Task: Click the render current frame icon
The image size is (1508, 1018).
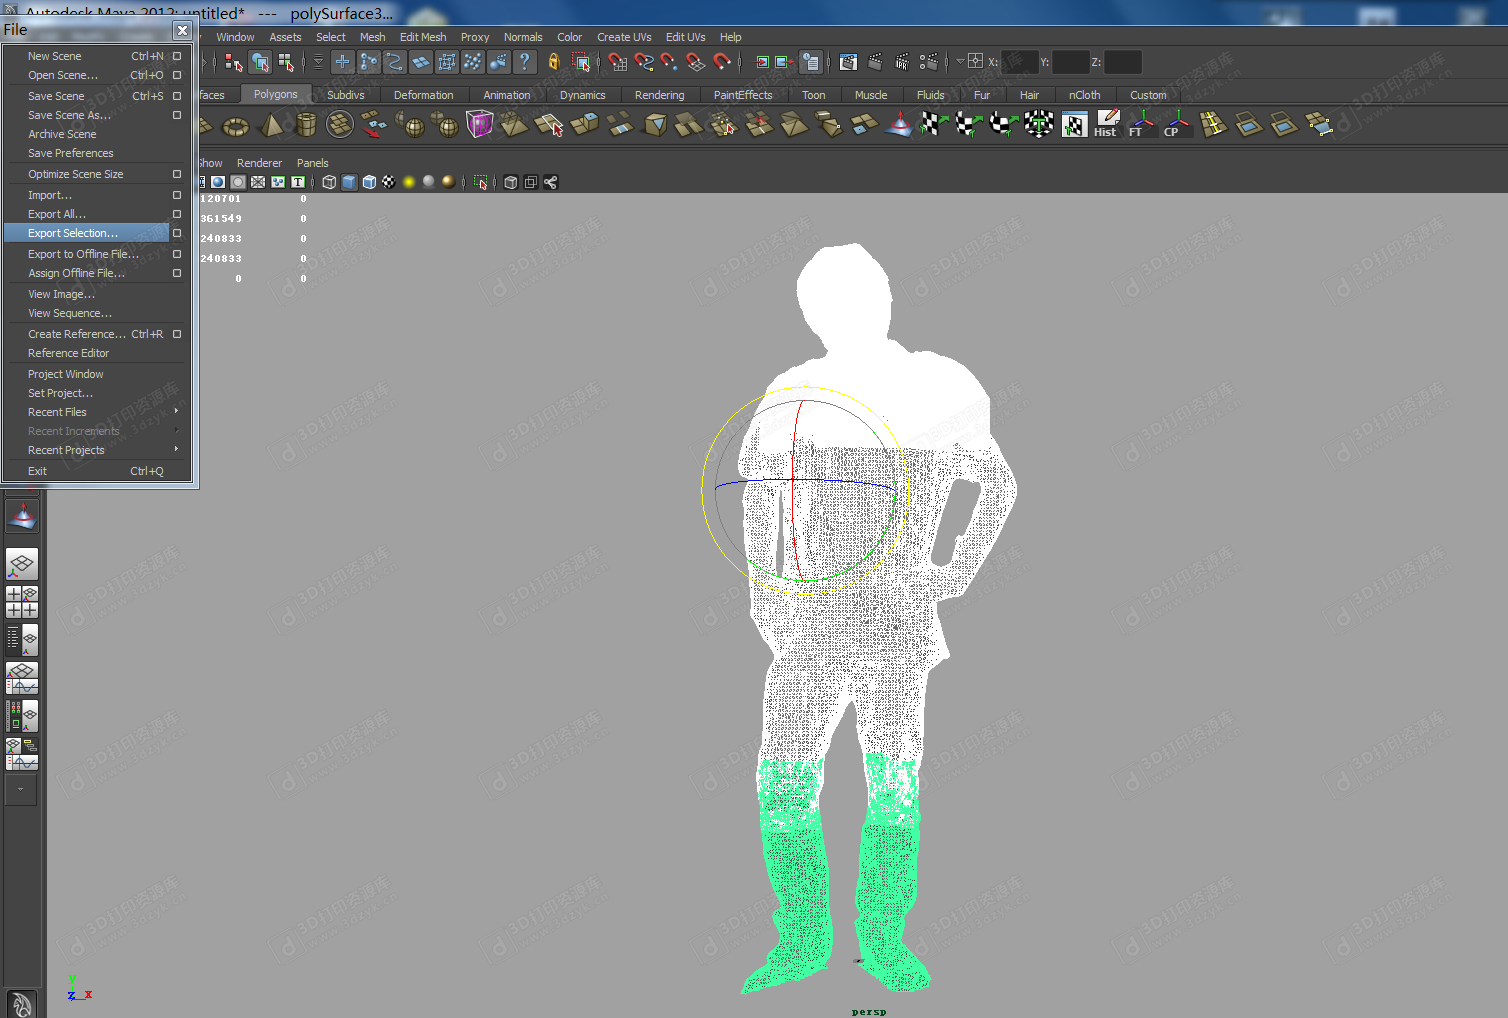Action: (875, 62)
